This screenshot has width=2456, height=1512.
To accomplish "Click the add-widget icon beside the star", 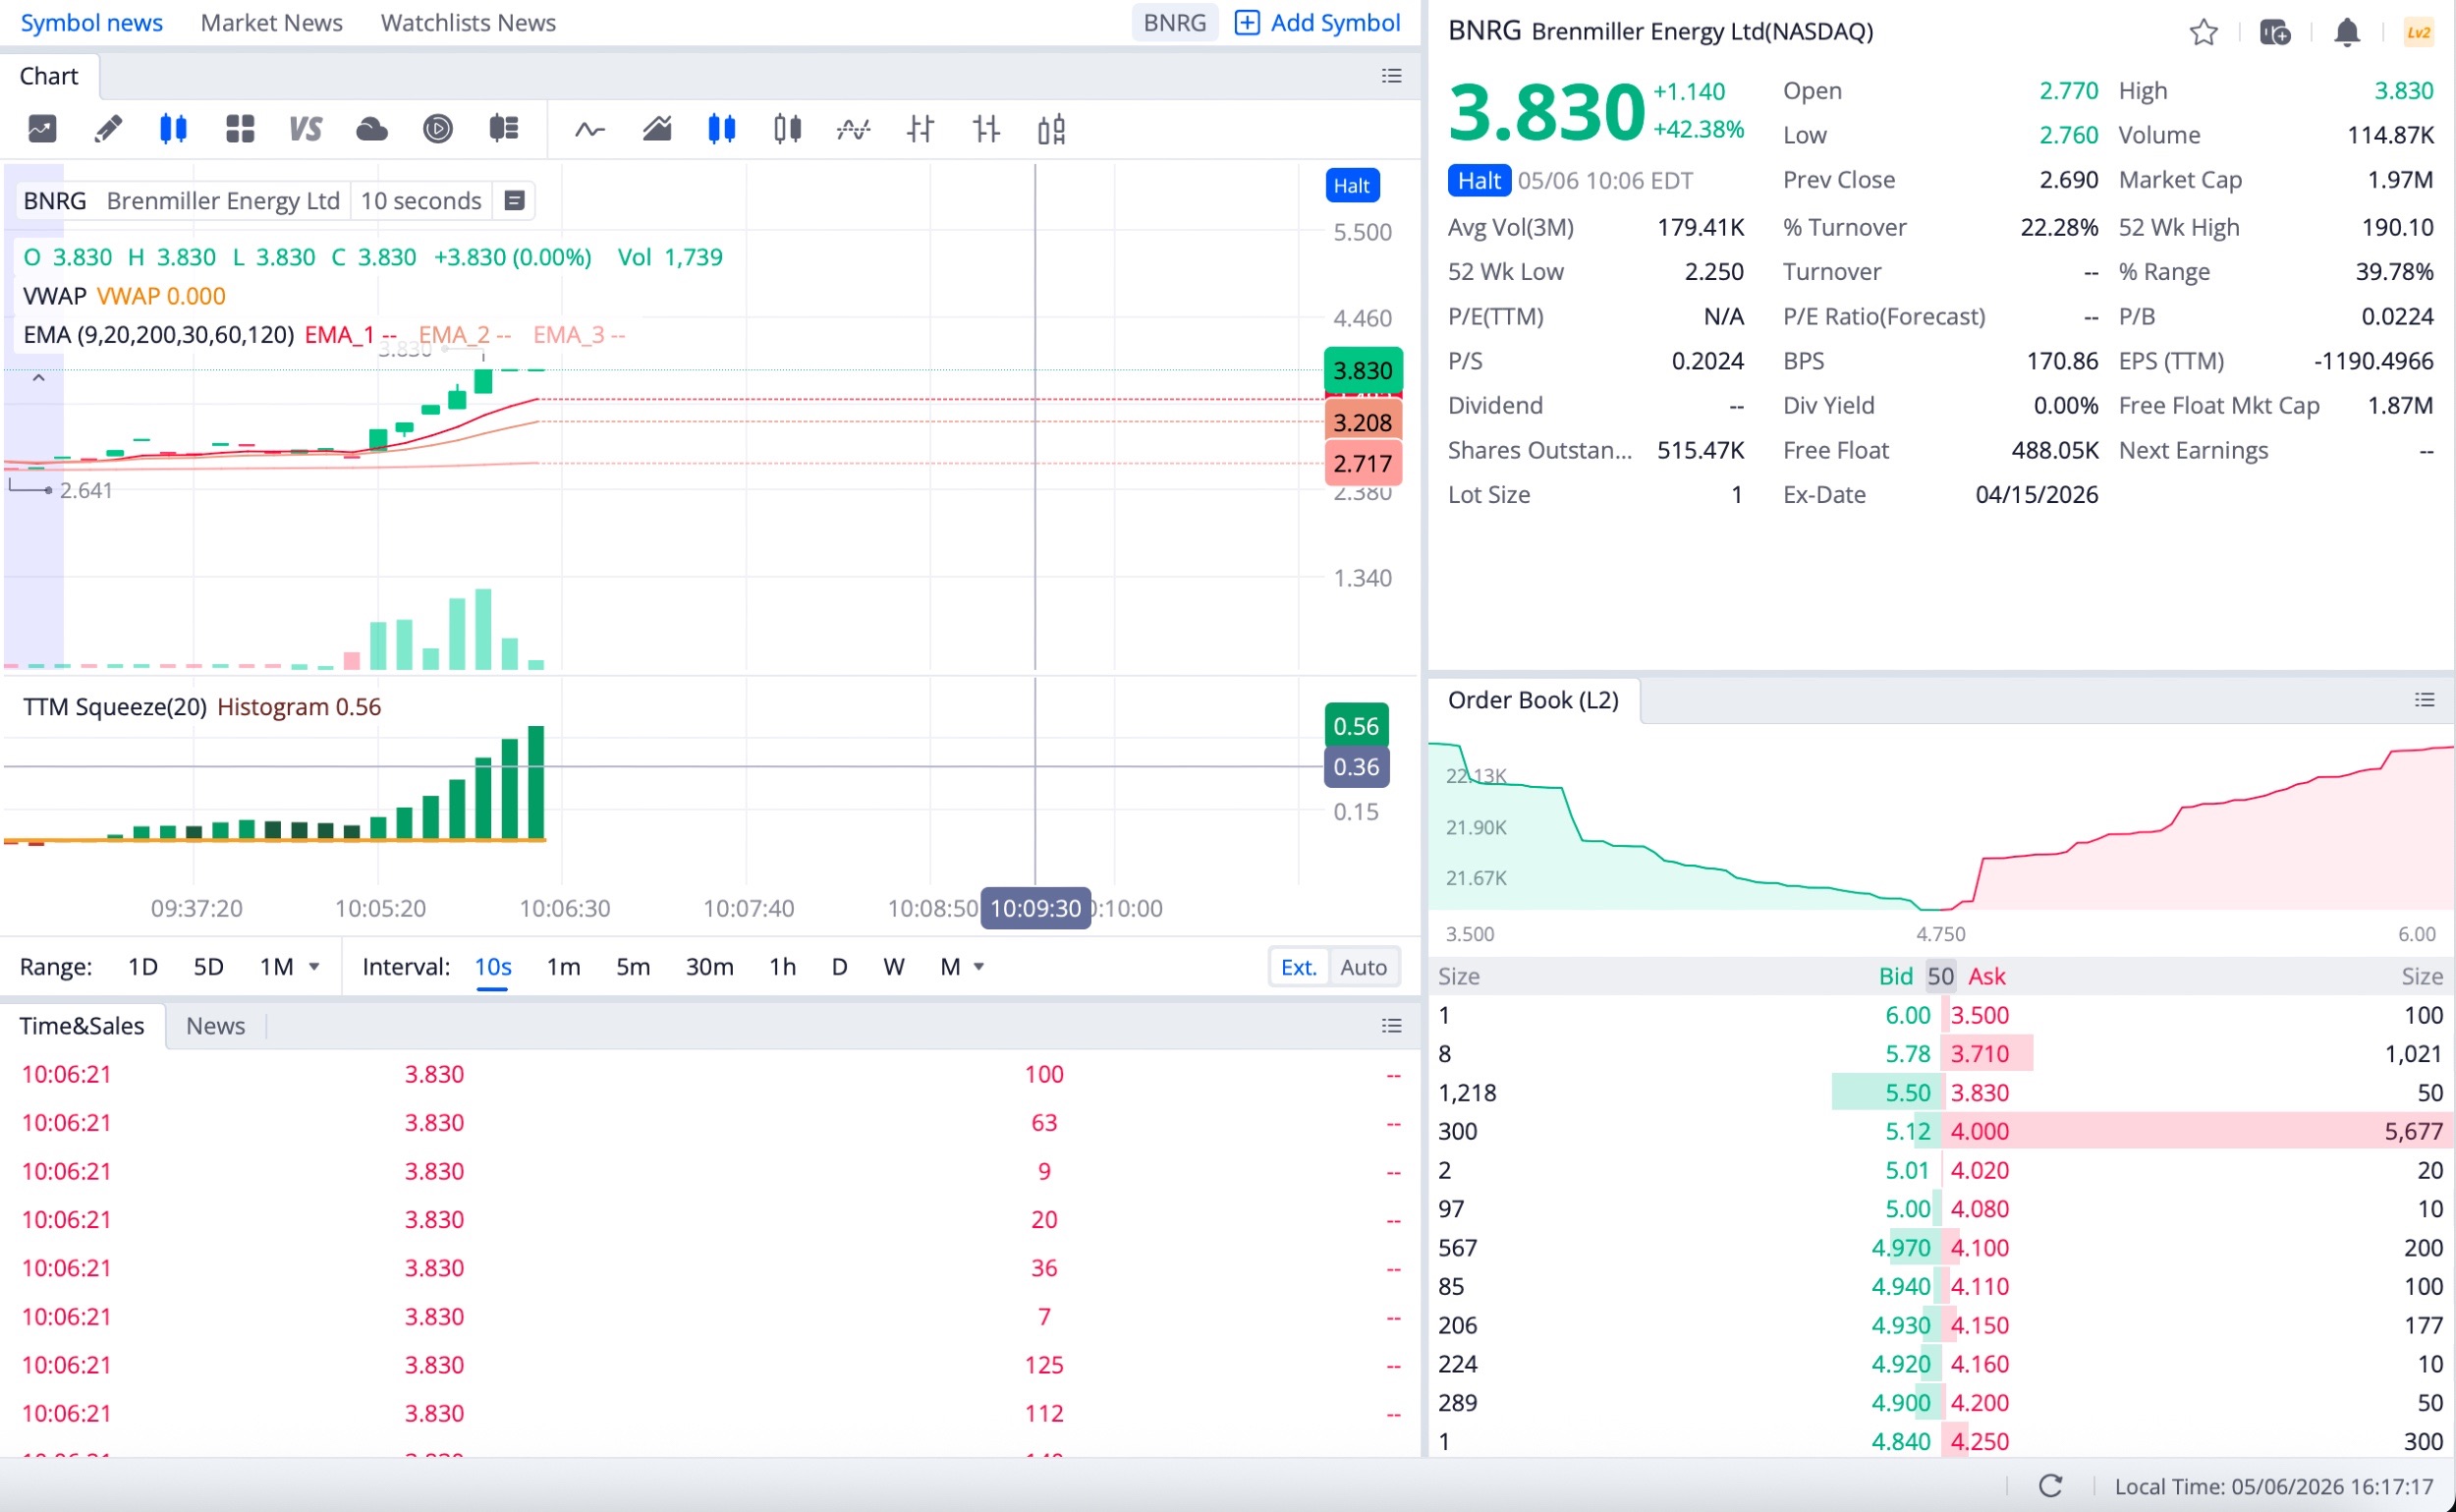I will pos(2275,33).
